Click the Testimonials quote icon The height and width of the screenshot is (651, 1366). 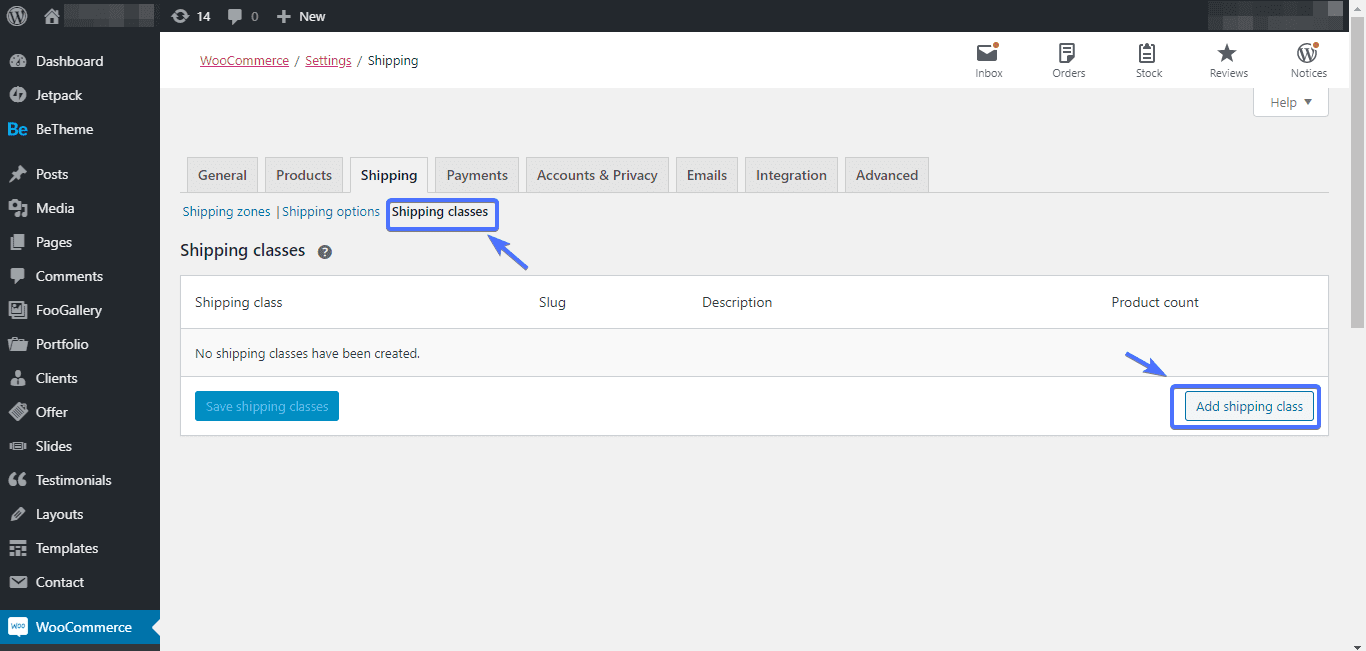(17, 480)
